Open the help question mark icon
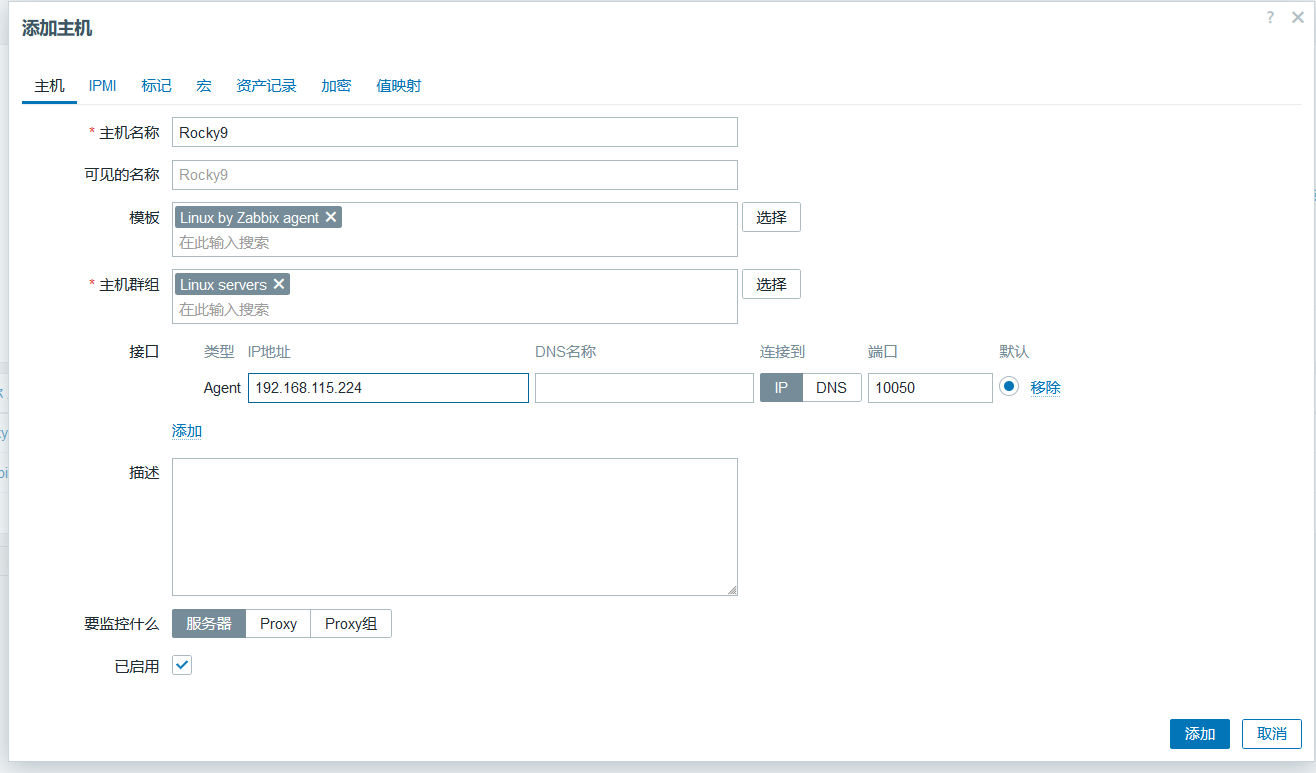1316x773 pixels. click(x=1271, y=17)
